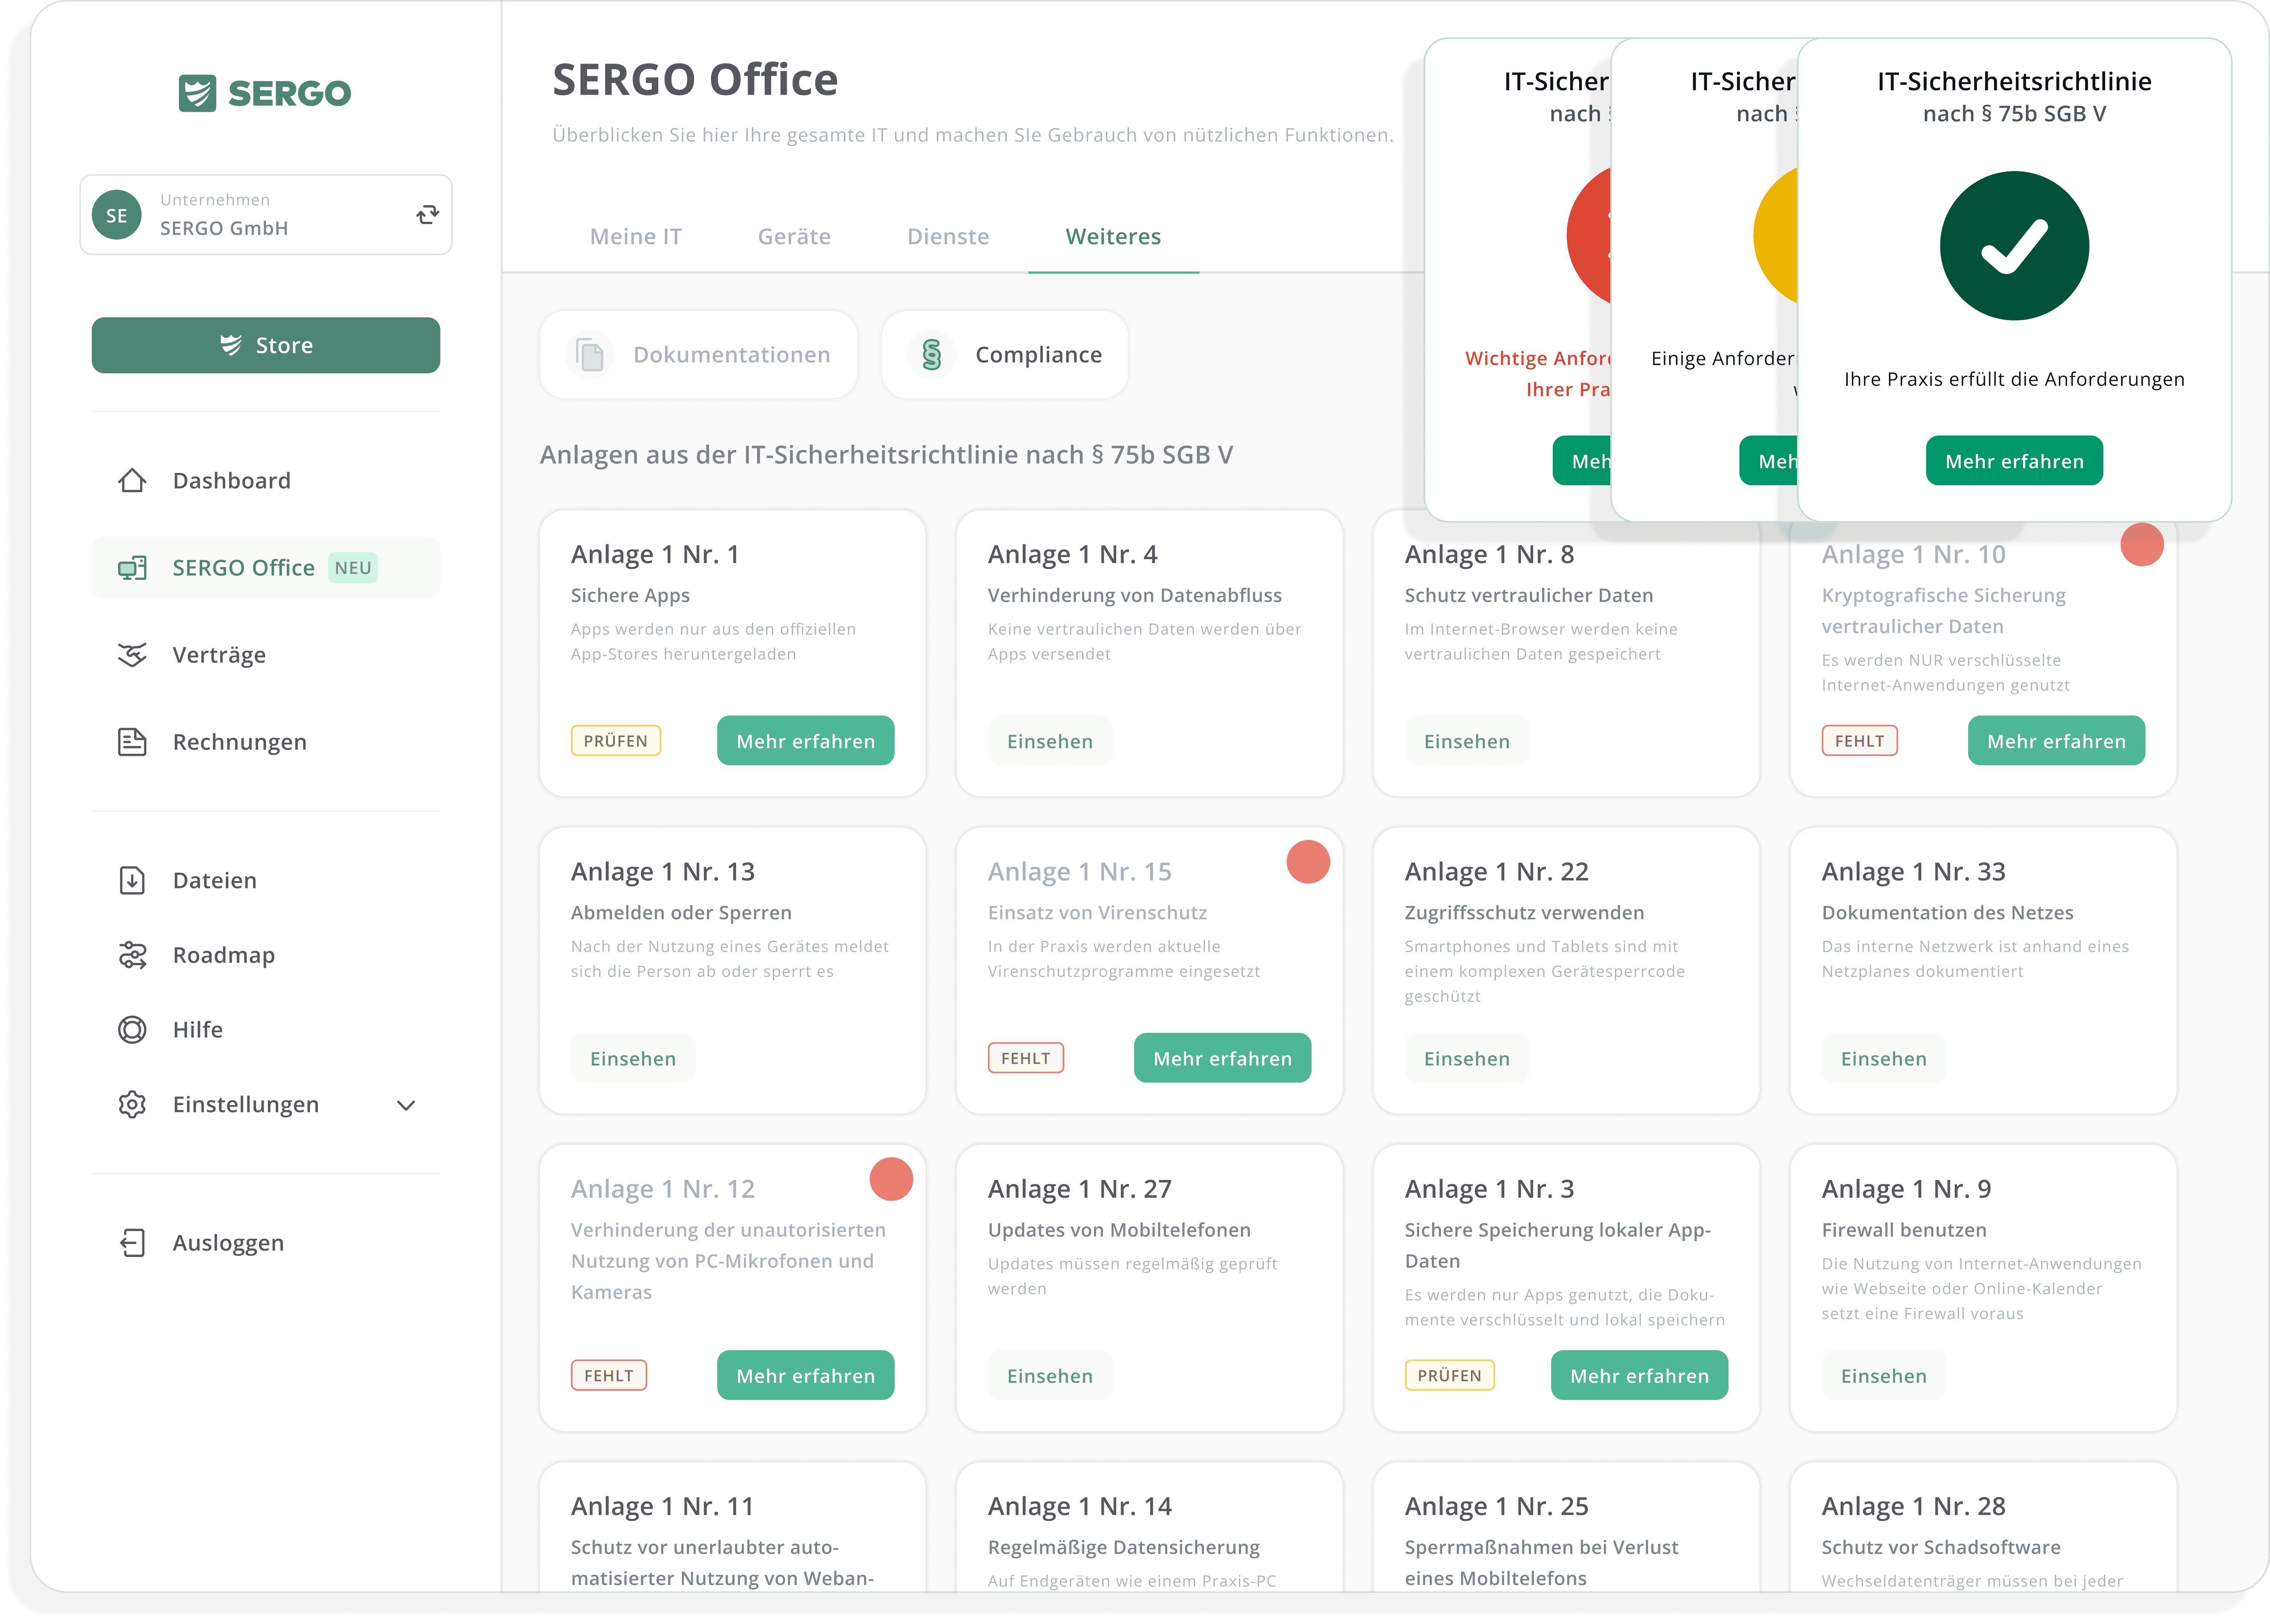Click Einsehen for Anlage 1 Nr. 8

click(1466, 741)
